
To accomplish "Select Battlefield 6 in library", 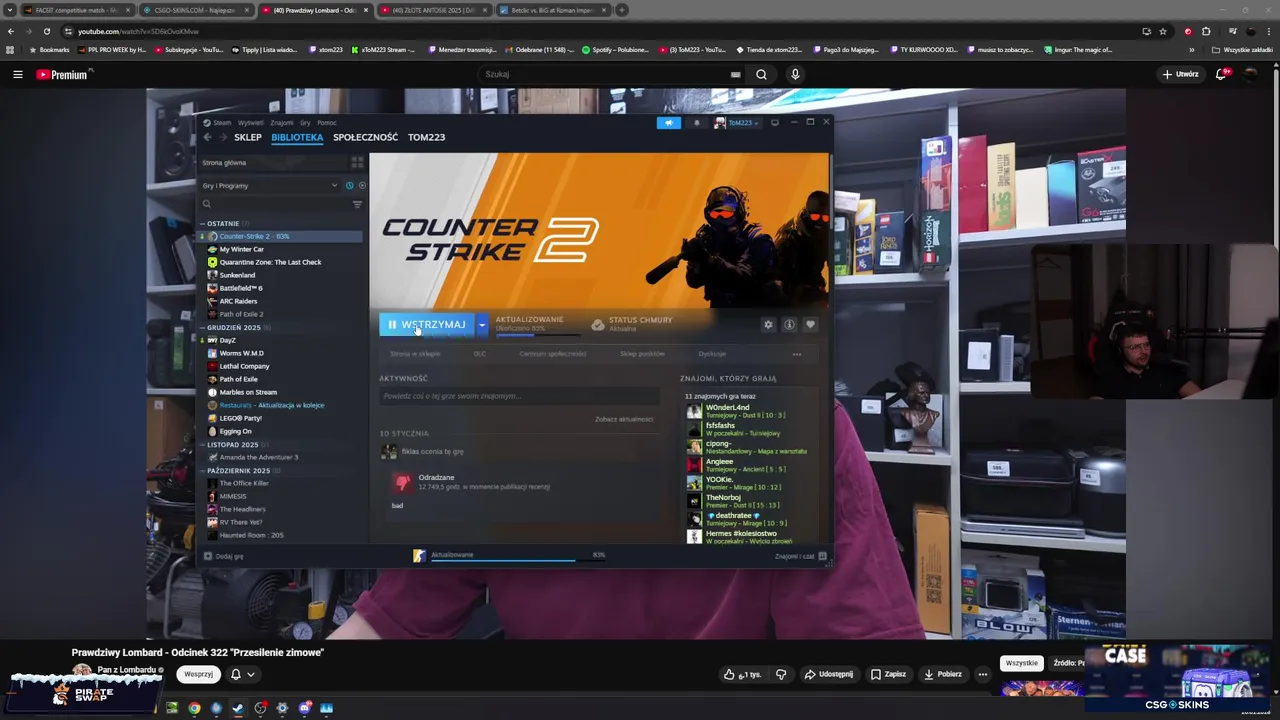I will point(281,288).
